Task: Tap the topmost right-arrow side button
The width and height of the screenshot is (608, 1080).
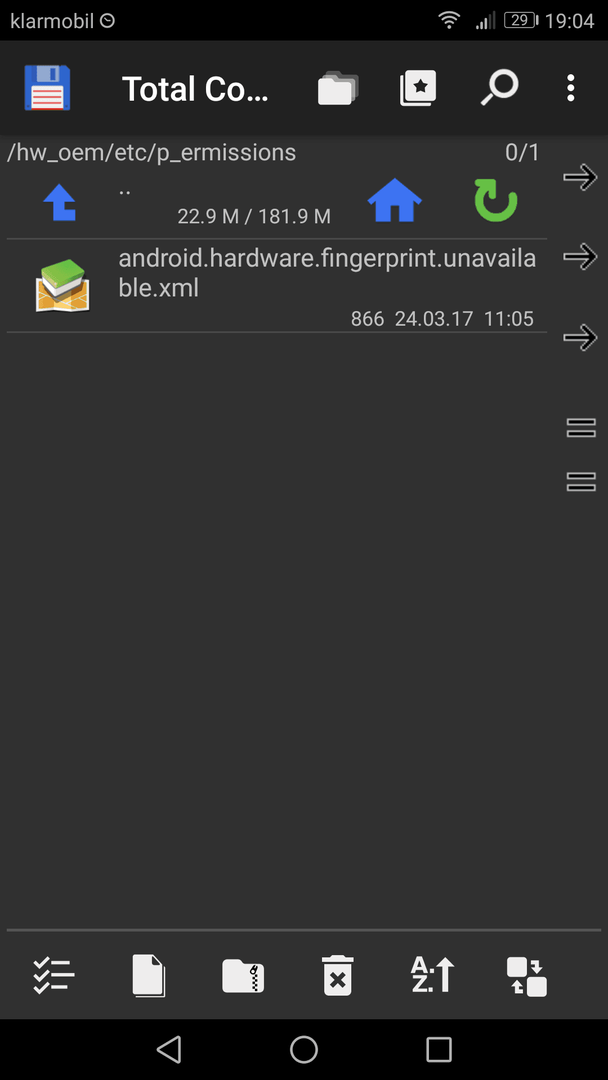Action: pos(580,177)
